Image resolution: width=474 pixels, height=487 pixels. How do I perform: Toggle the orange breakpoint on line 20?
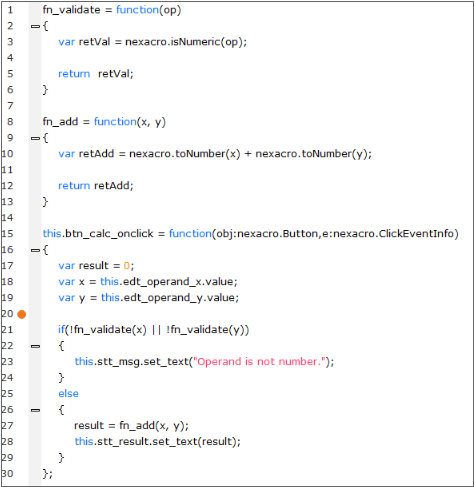(x=22, y=314)
